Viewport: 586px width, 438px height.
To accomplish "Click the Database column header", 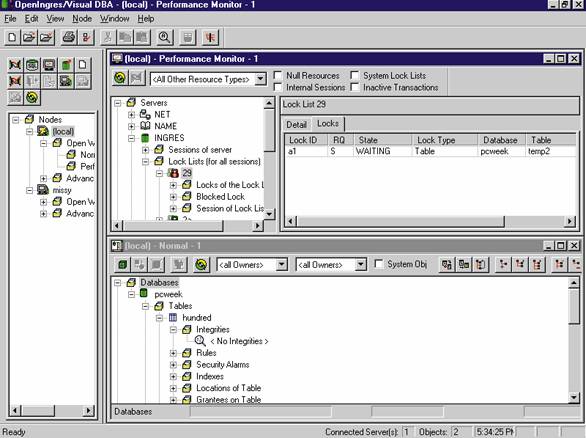I will pyautogui.click(x=502, y=140).
